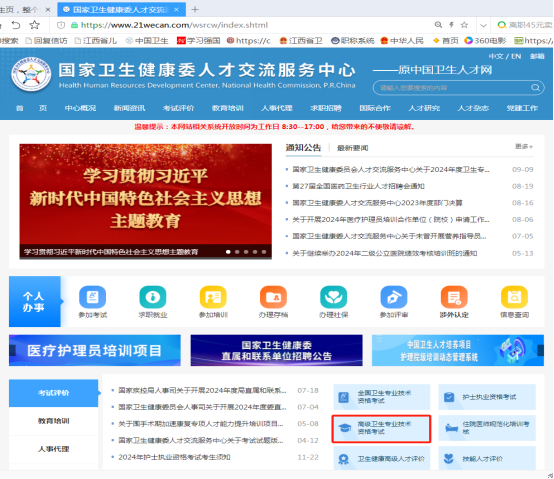Open 考试评价 in top navigation bar
The image size is (554, 479).
[x=178, y=108]
